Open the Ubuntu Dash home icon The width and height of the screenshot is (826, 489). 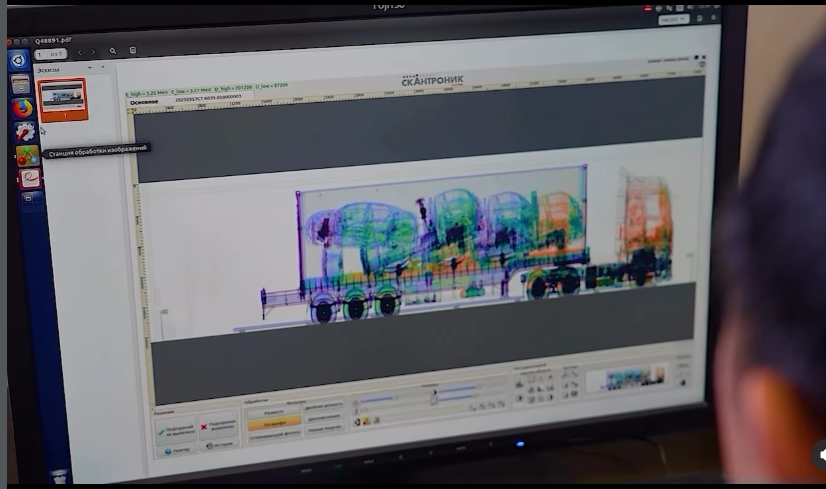[x=19, y=61]
